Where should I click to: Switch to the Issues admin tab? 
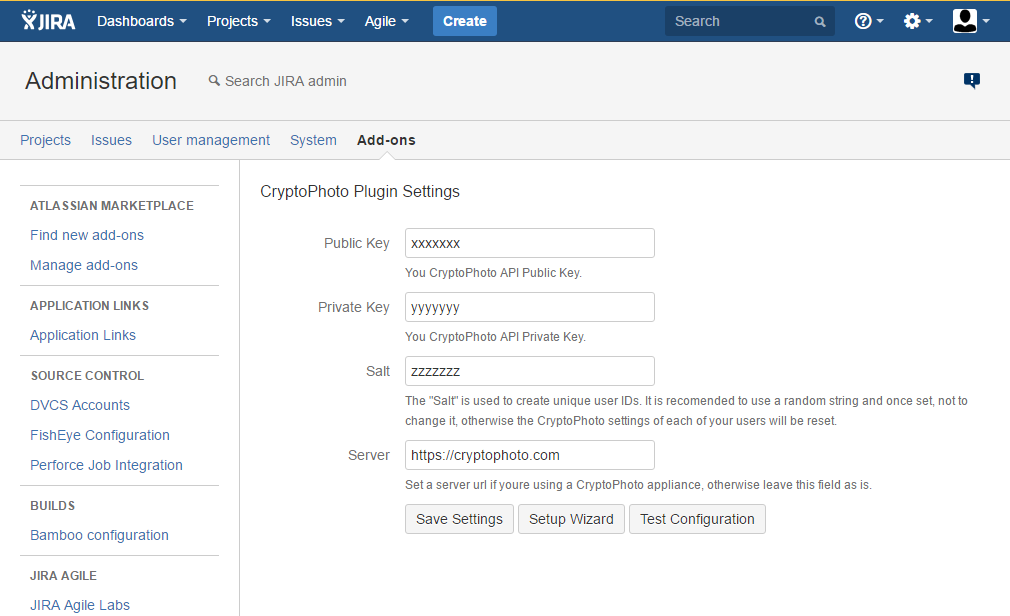click(111, 140)
